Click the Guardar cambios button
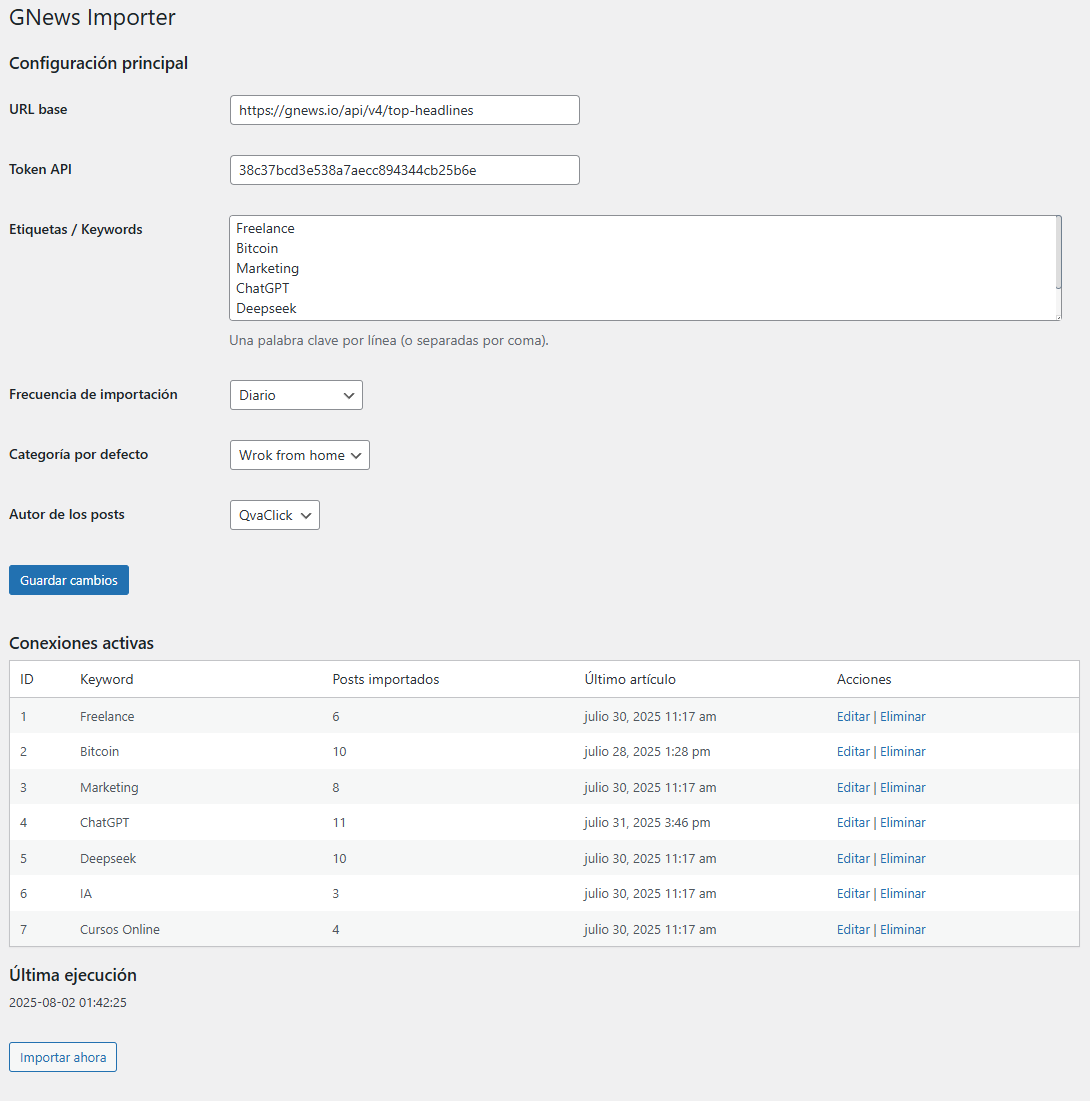1090x1101 pixels. pos(69,580)
